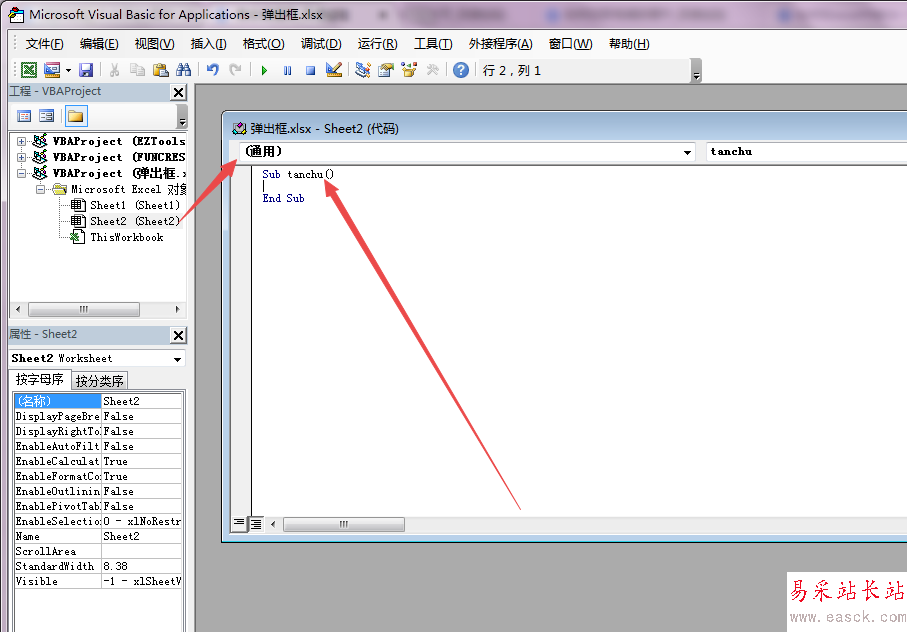Open the Properties Window toolbar icon

tap(386, 70)
